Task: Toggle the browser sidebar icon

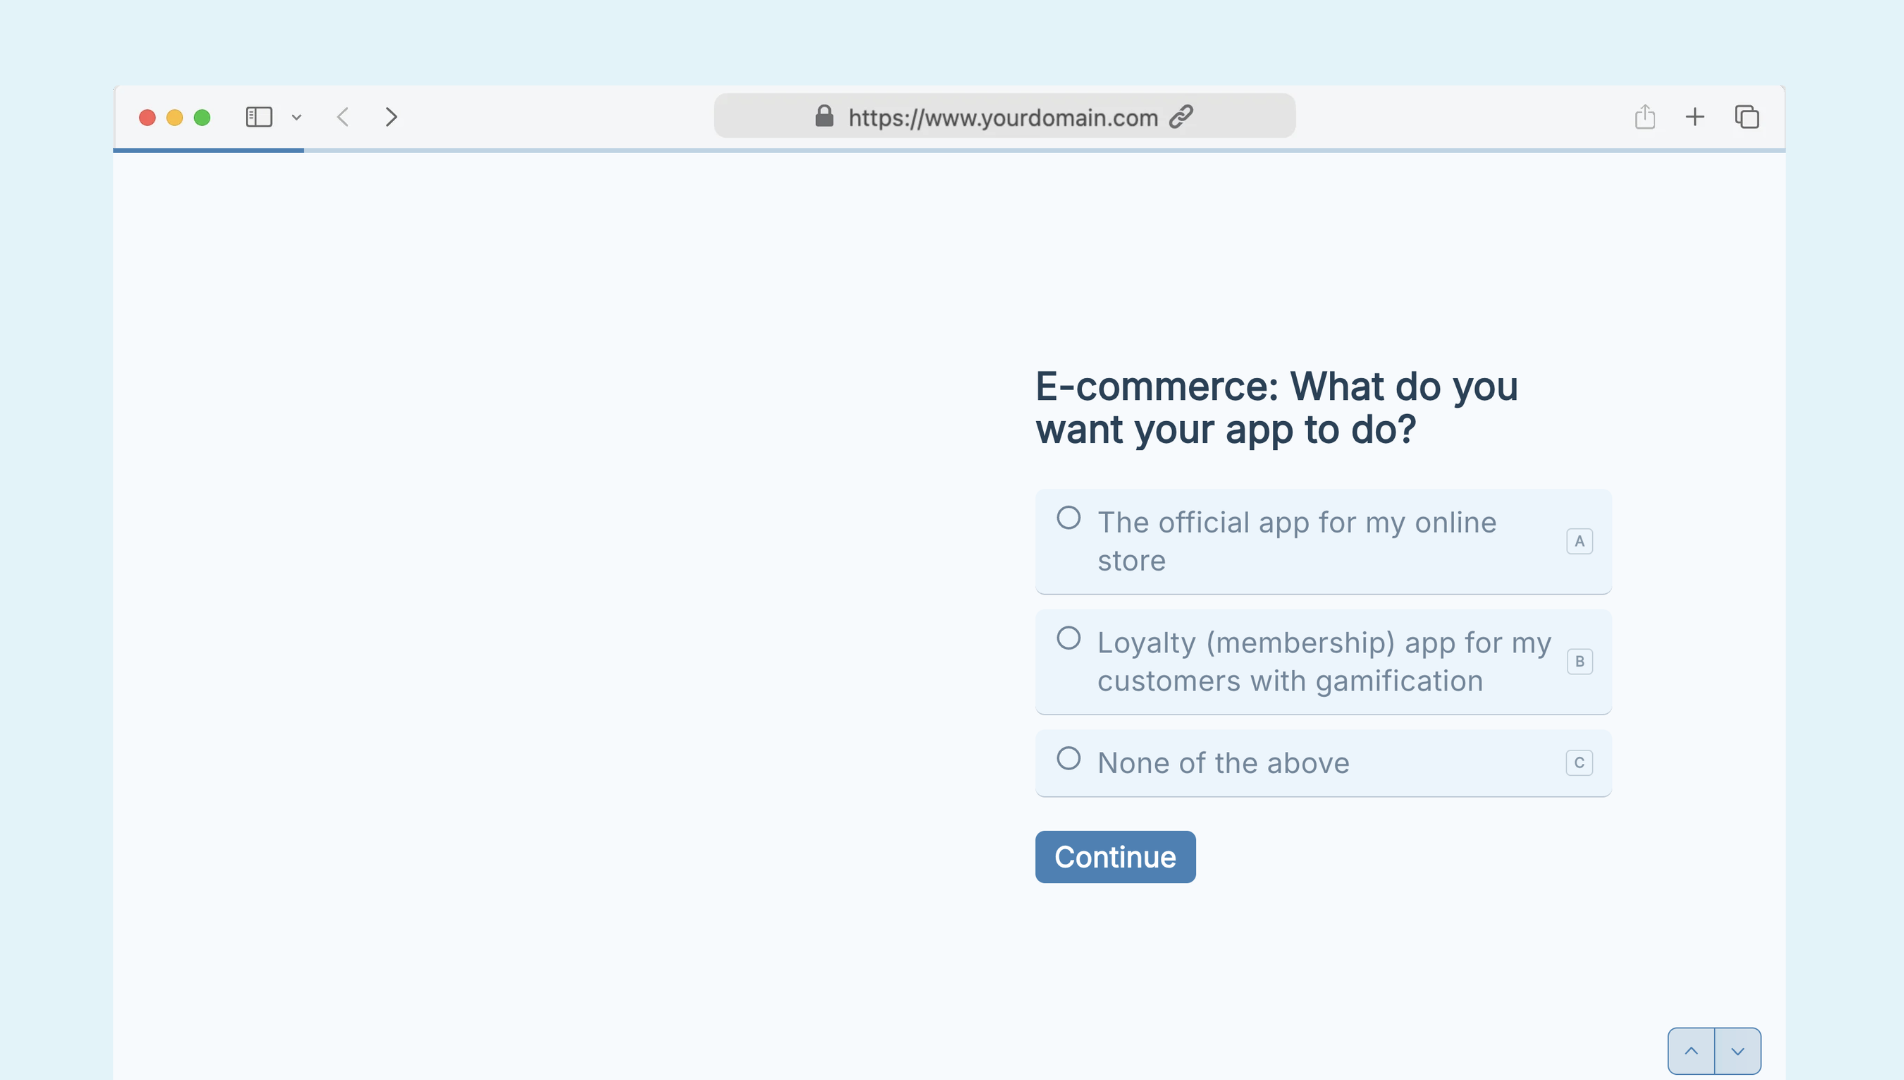Action: [259, 117]
